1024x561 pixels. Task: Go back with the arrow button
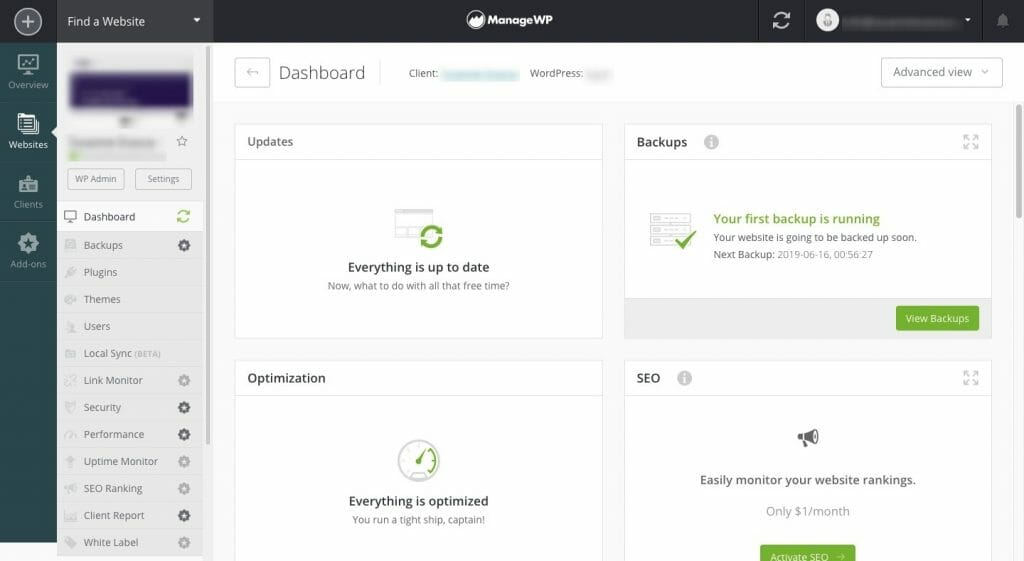pos(252,72)
